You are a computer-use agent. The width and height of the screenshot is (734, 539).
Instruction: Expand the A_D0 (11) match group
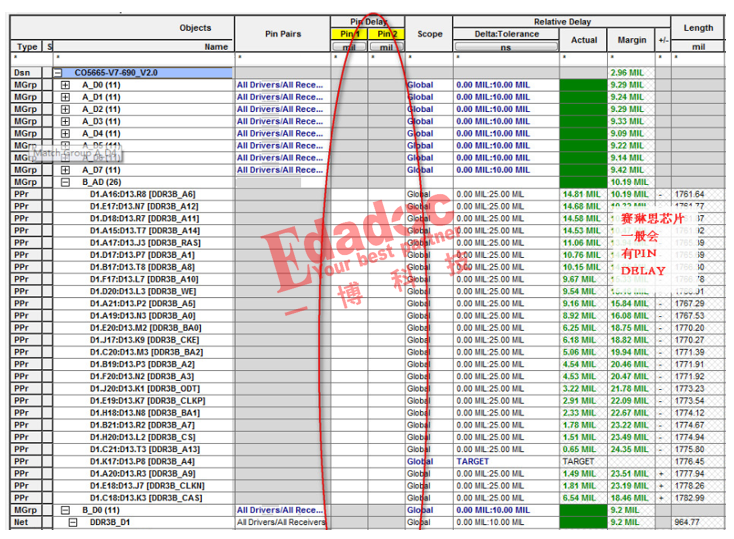66,85
